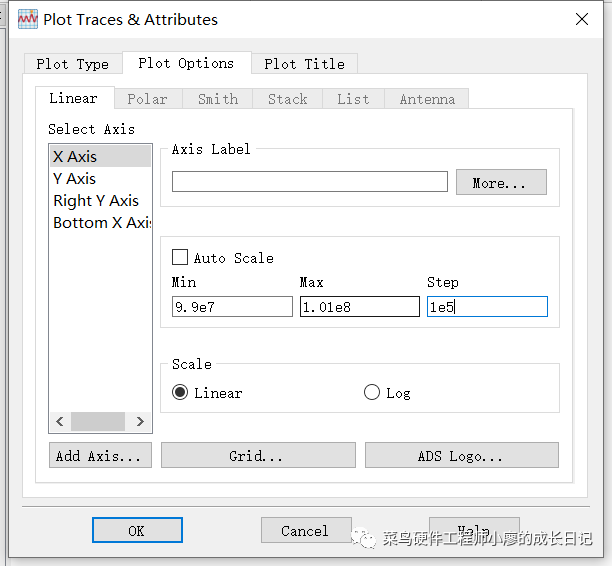
Task: Close the Plot Traces & Attributes dialog
Action: (x=582, y=19)
